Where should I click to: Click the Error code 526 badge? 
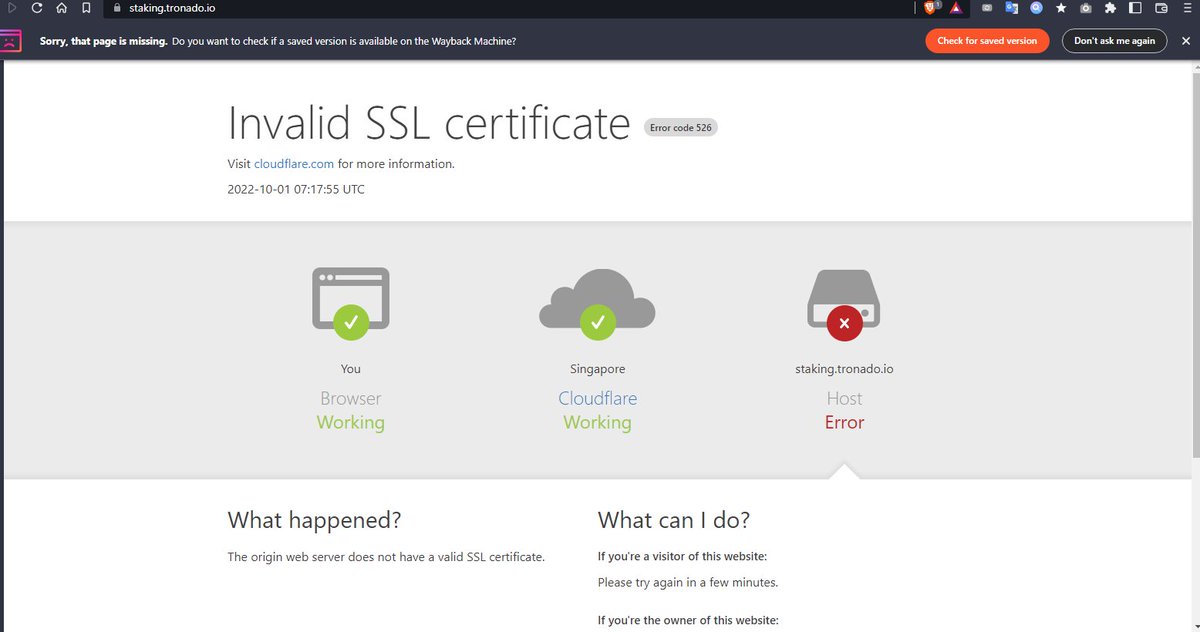[681, 127]
